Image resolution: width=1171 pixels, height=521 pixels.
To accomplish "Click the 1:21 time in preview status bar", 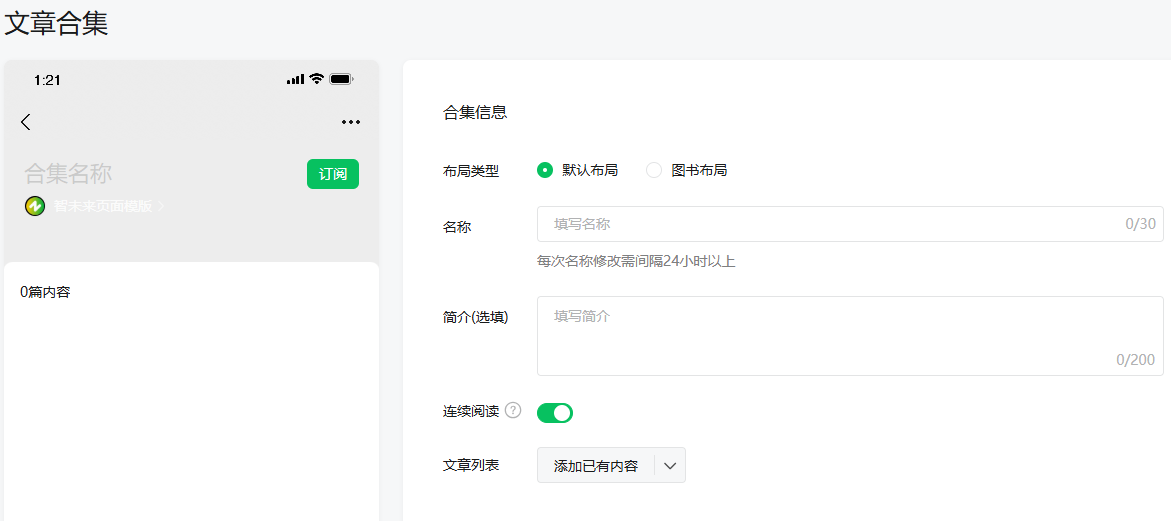I will (47, 80).
